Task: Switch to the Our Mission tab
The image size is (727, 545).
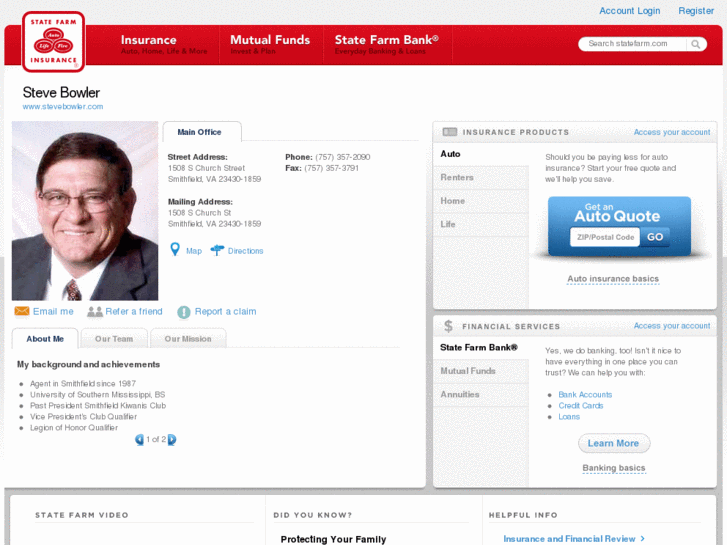Action: pos(188,339)
